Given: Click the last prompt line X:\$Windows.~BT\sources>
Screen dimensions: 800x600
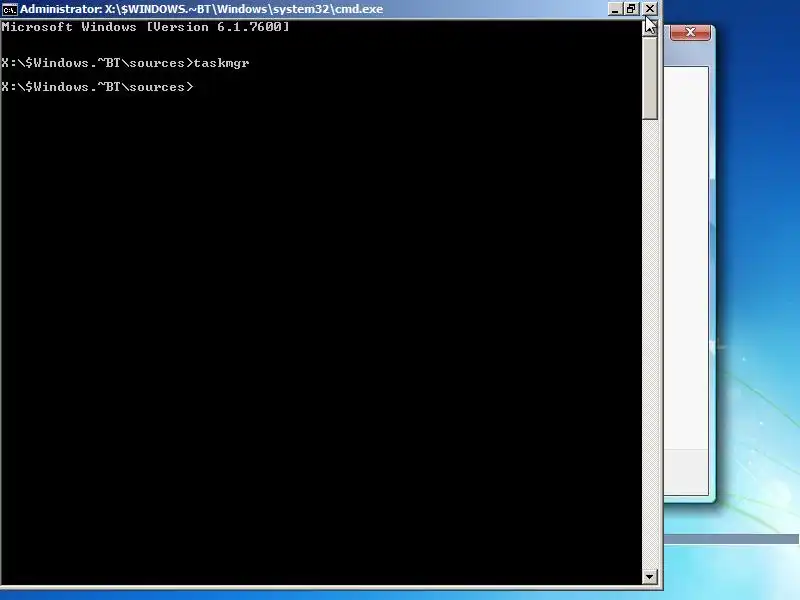Looking at the screenshot, I should [x=97, y=87].
